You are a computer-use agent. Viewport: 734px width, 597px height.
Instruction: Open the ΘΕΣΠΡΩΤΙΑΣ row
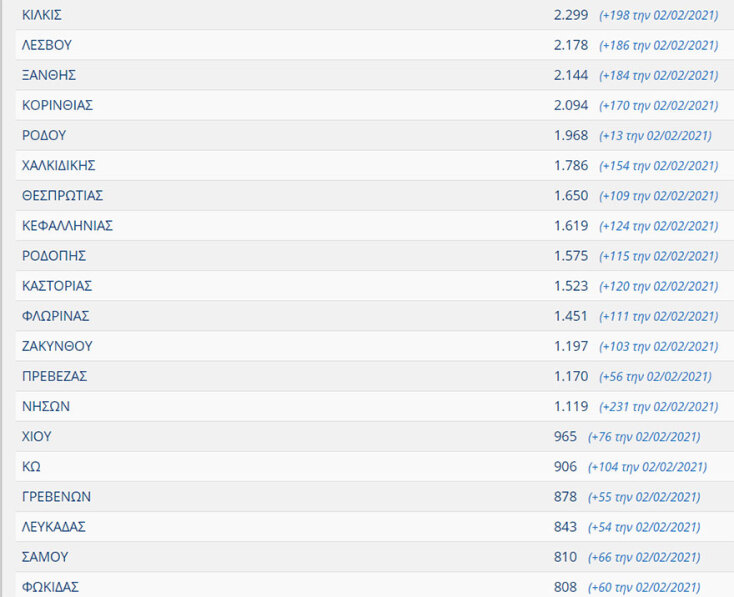click(62, 195)
